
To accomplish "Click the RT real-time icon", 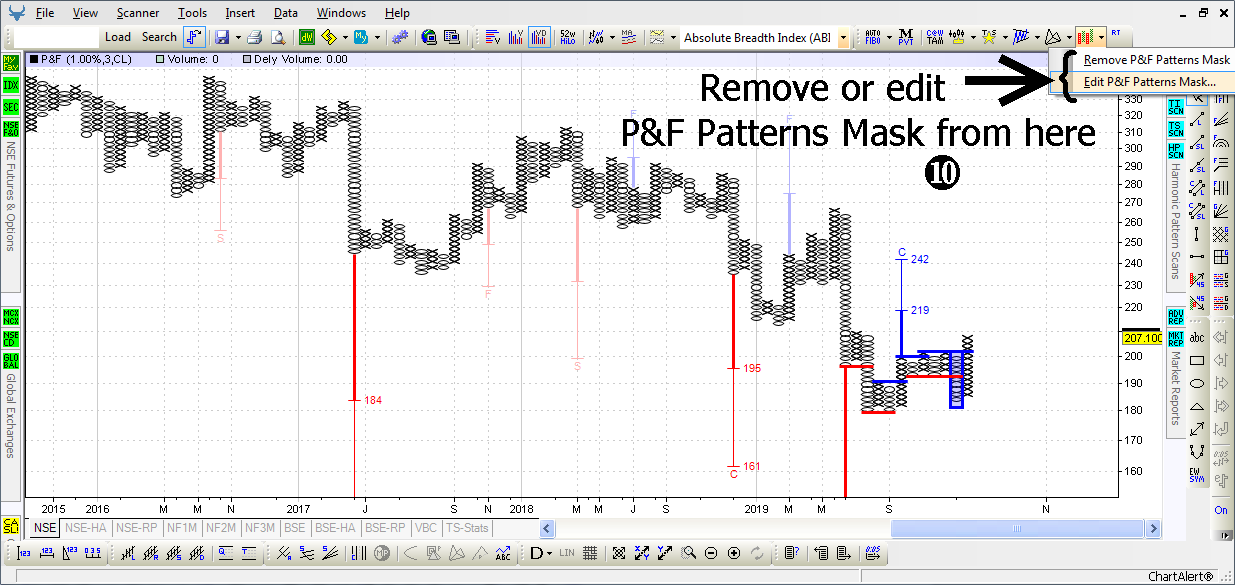I will (x=1115, y=33).
